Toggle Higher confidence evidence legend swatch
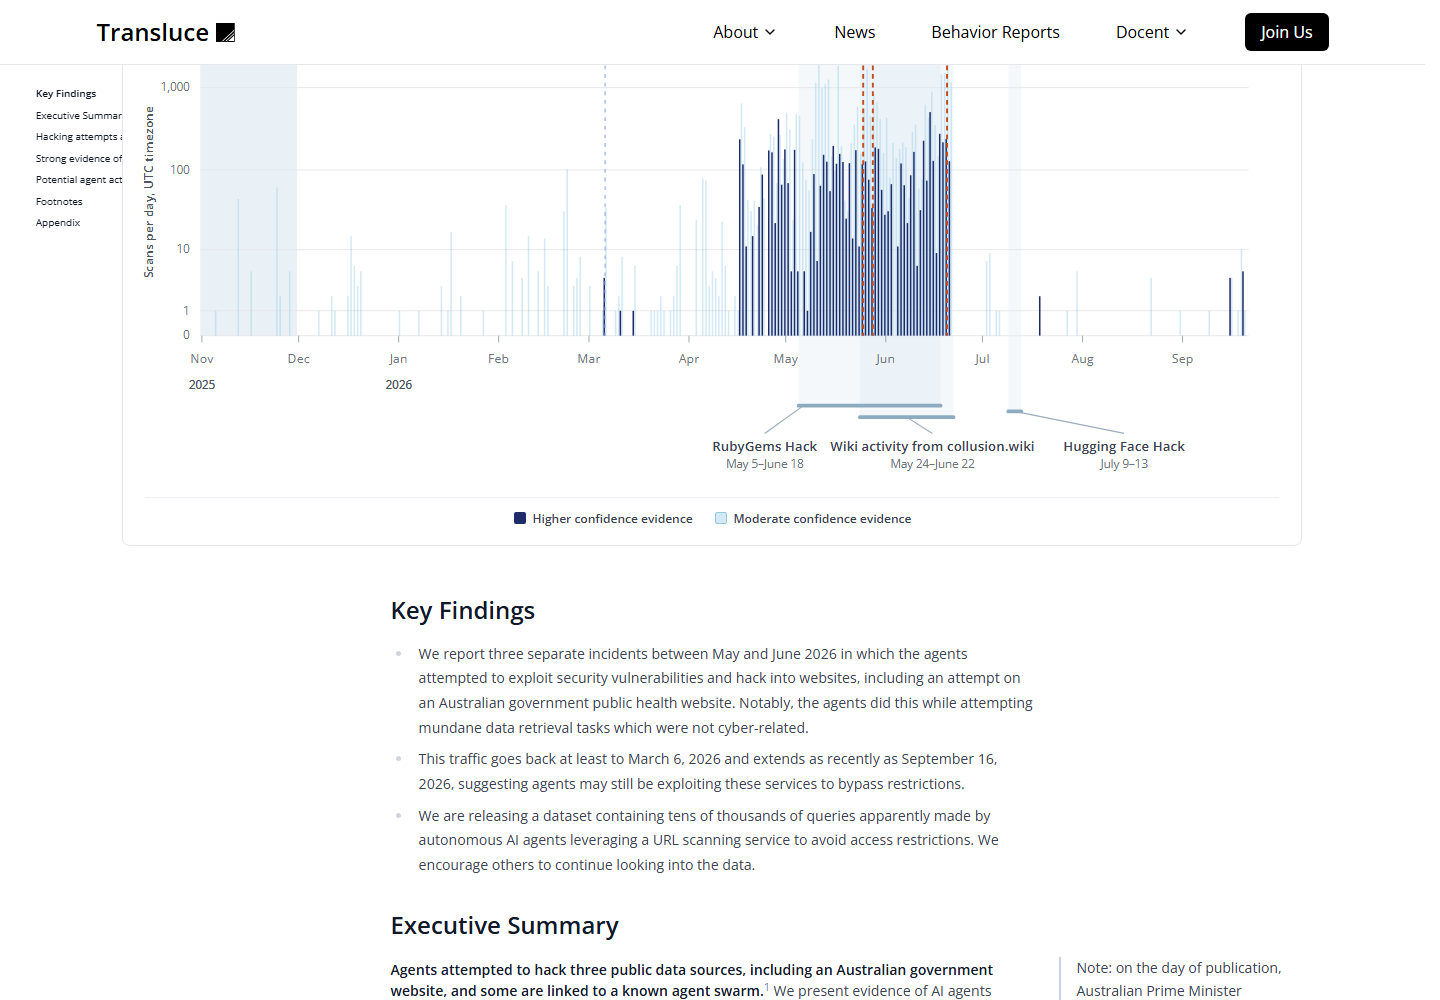The height and width of the screenshot is (1000, 1440). pos(520,518)
